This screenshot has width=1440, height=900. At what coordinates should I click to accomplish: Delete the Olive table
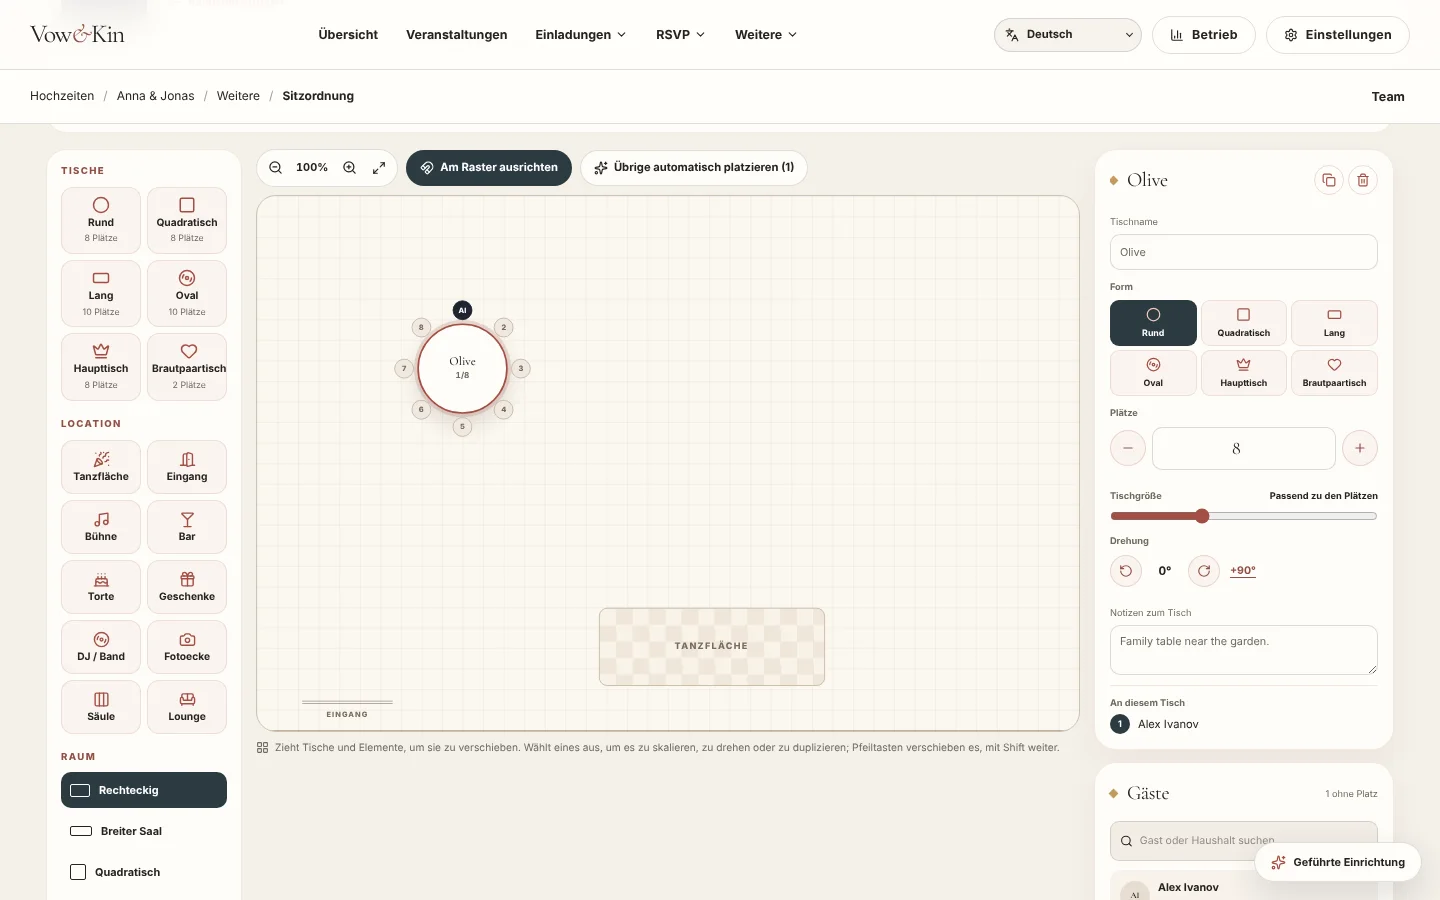tap(1363, 180)
